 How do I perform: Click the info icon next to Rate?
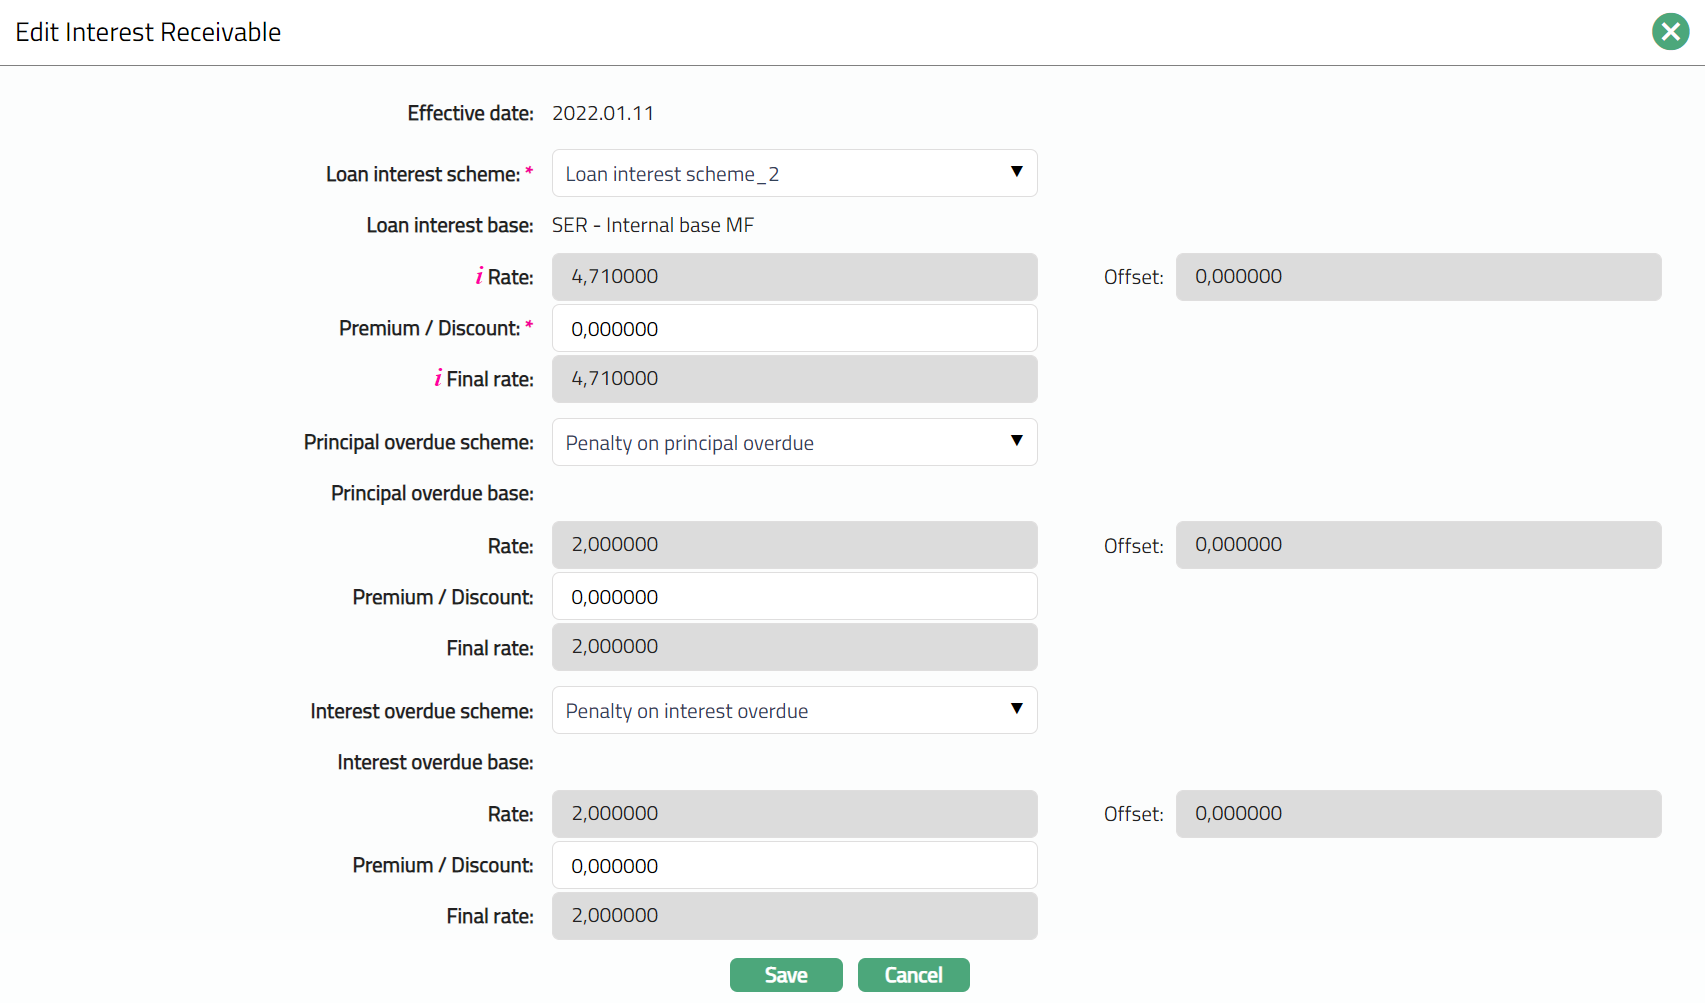479,277
